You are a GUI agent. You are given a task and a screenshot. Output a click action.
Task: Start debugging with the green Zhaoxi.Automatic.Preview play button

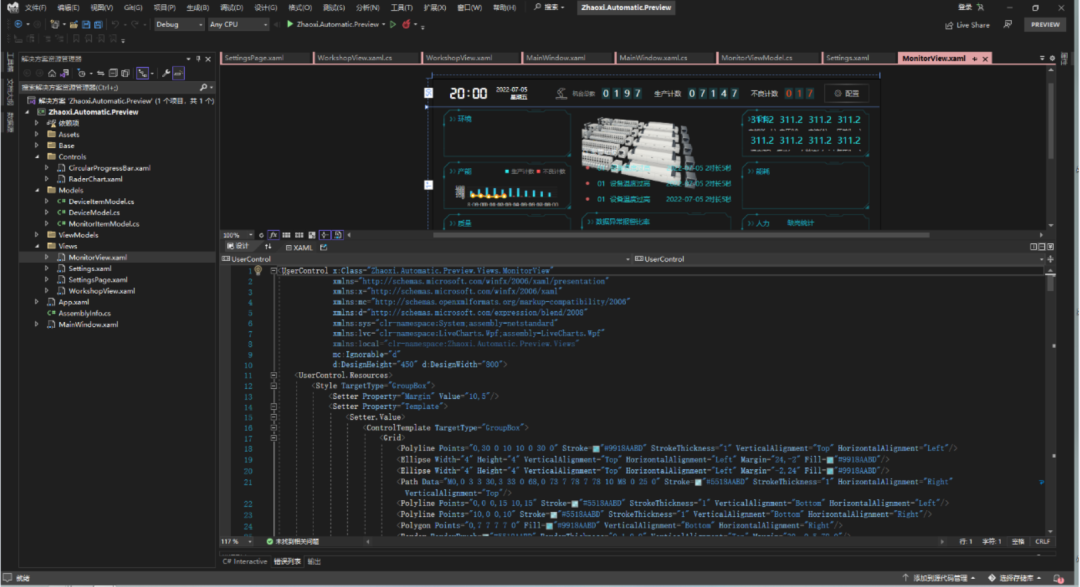(x=289, y=24)
